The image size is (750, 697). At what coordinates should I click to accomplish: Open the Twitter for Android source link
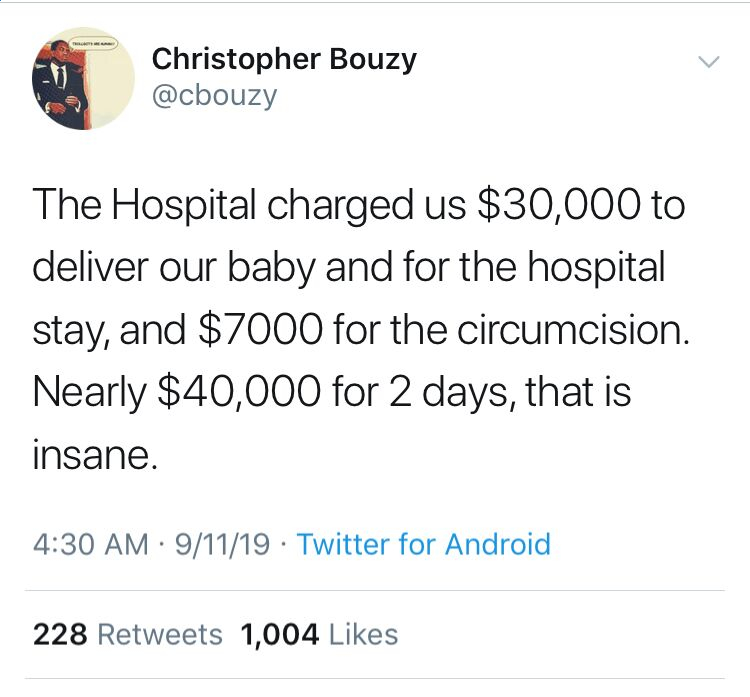423,544
